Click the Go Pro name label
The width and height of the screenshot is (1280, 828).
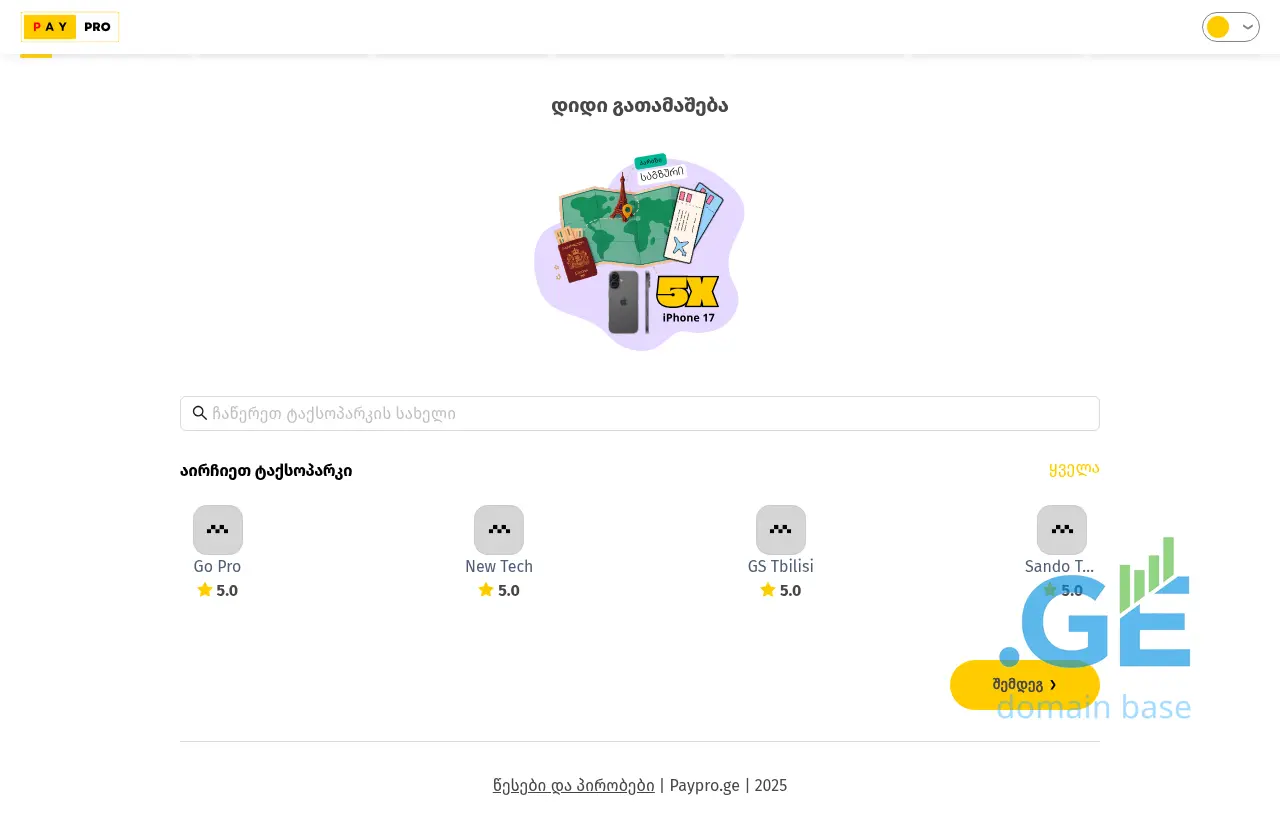pos(217,566)
